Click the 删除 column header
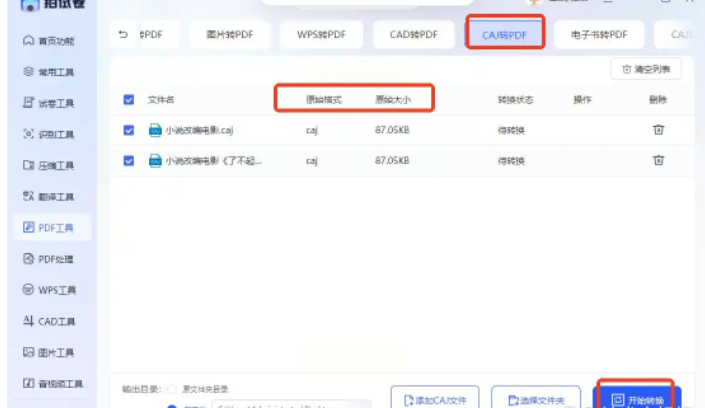This screenshot has height=408, width=705. point(658,99)
